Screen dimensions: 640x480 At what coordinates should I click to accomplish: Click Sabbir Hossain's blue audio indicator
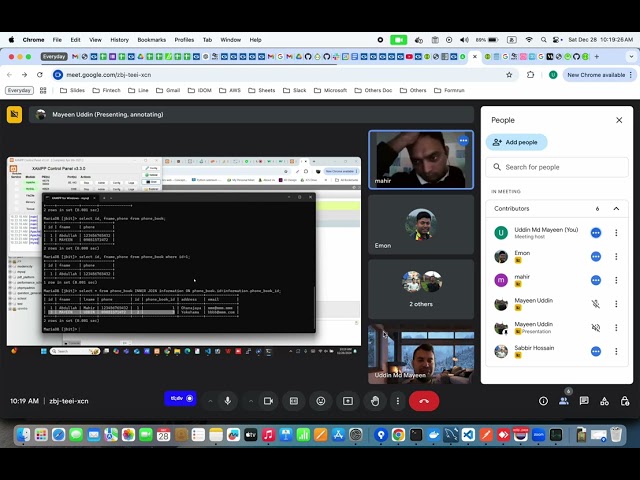click(x=596, y=351)
